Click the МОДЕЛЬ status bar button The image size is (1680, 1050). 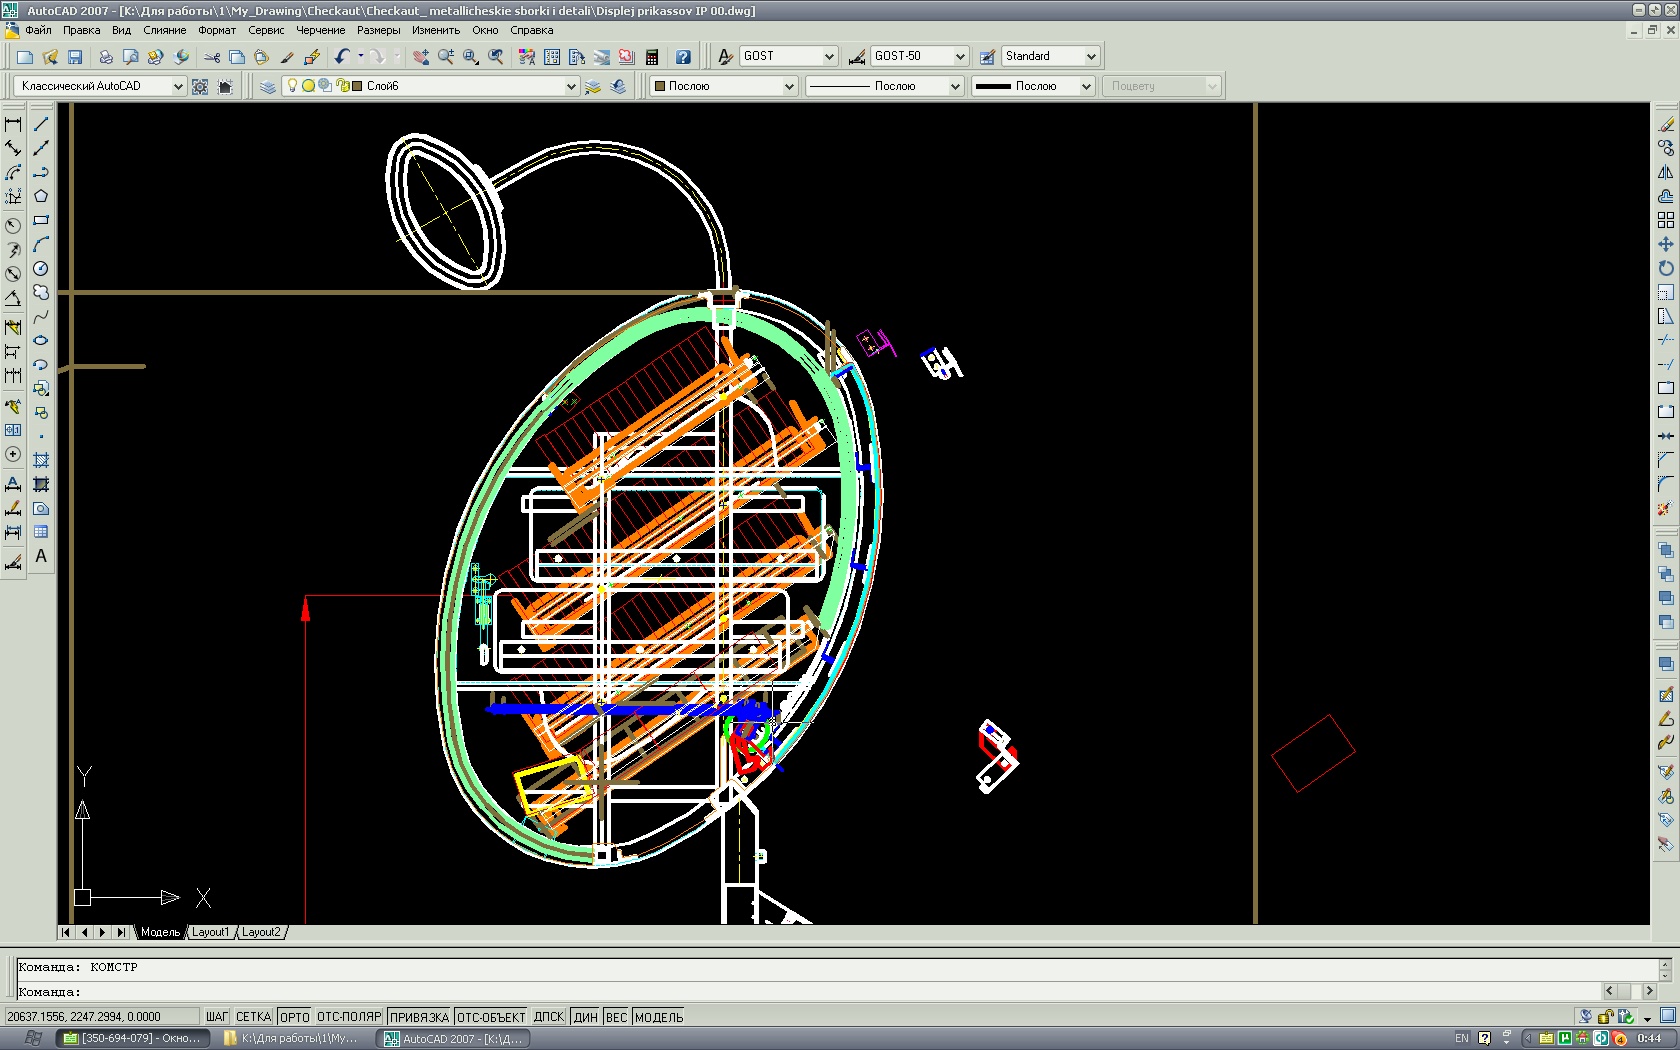point(659,1017)
